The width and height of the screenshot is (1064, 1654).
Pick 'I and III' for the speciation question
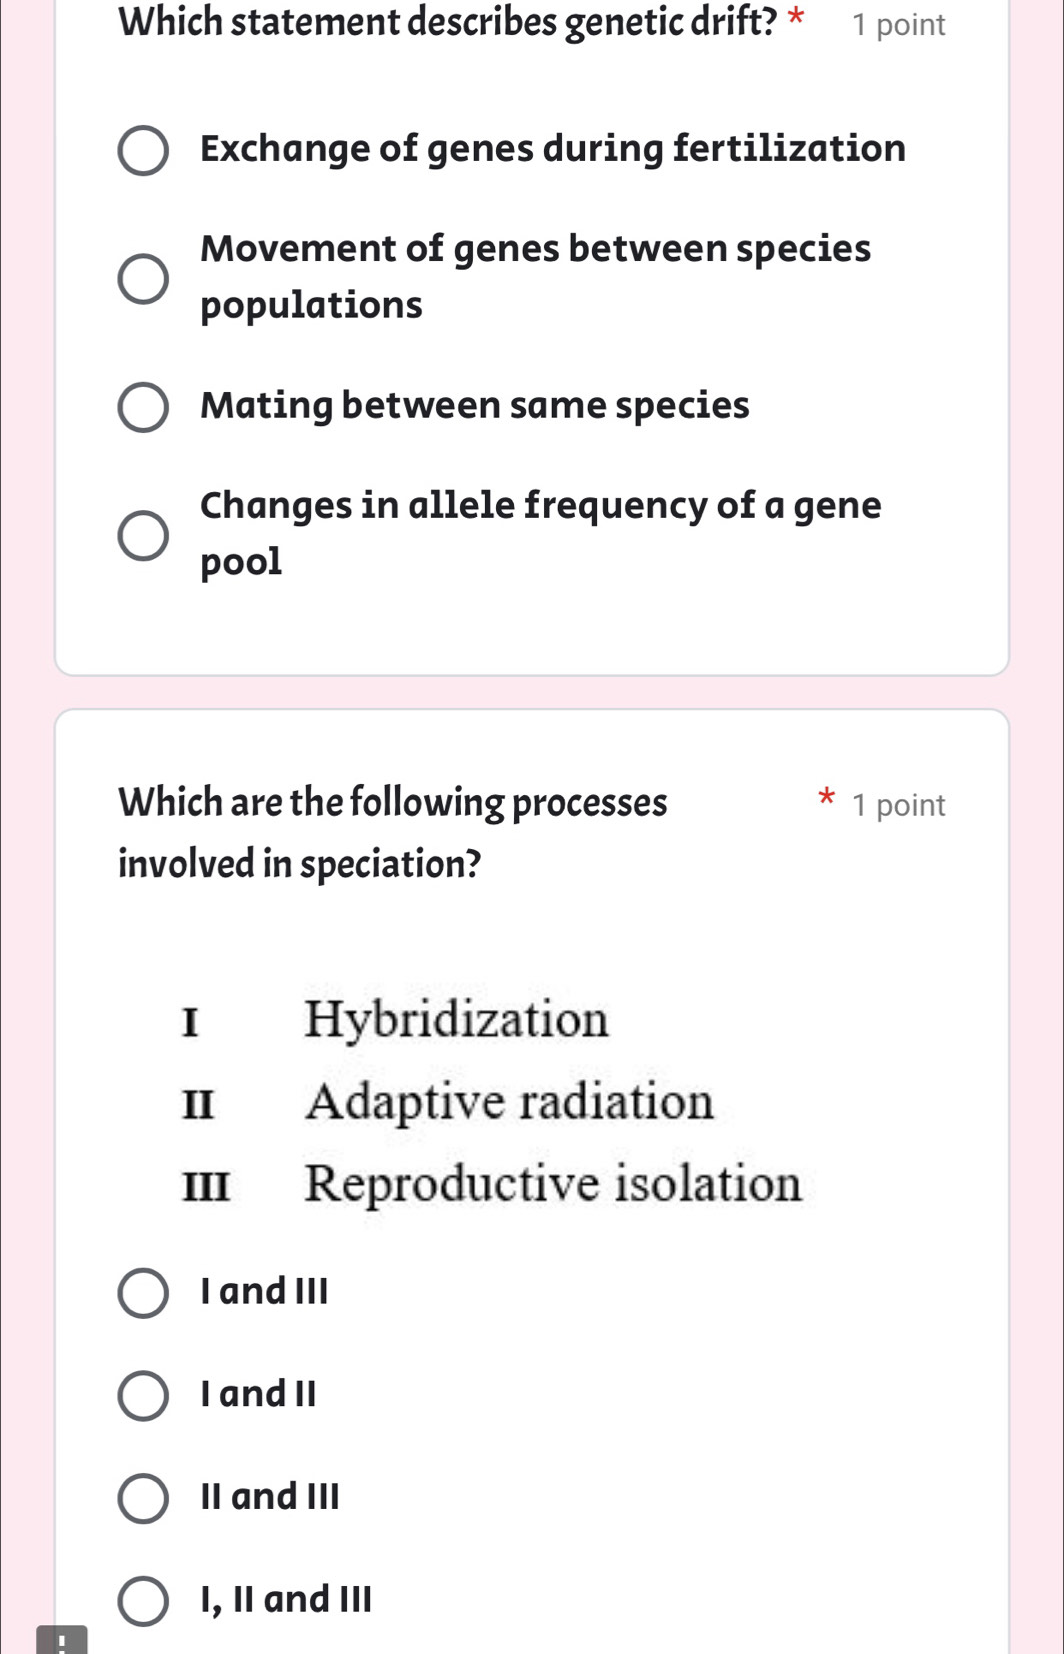[143, 1292]
